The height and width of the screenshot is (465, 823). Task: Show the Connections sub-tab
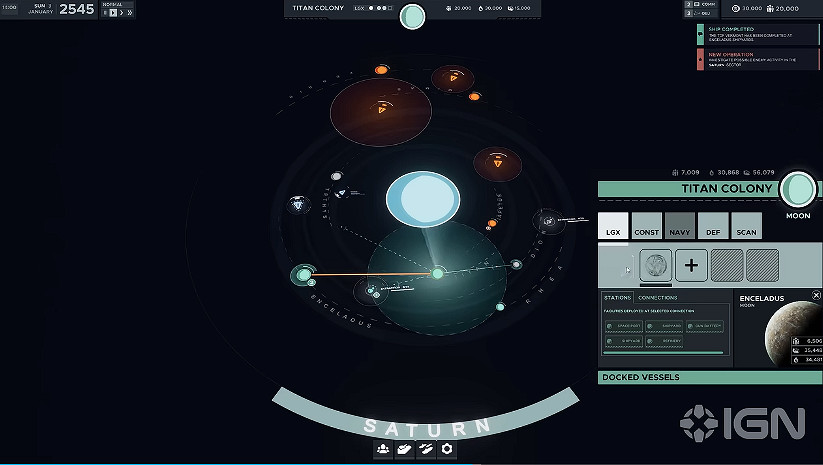657,297
